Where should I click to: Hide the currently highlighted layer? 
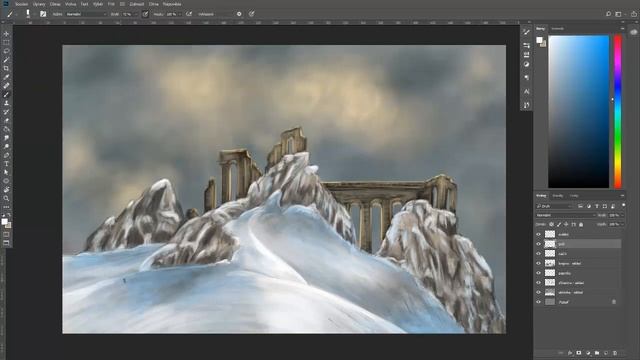(x=538, y=244)
